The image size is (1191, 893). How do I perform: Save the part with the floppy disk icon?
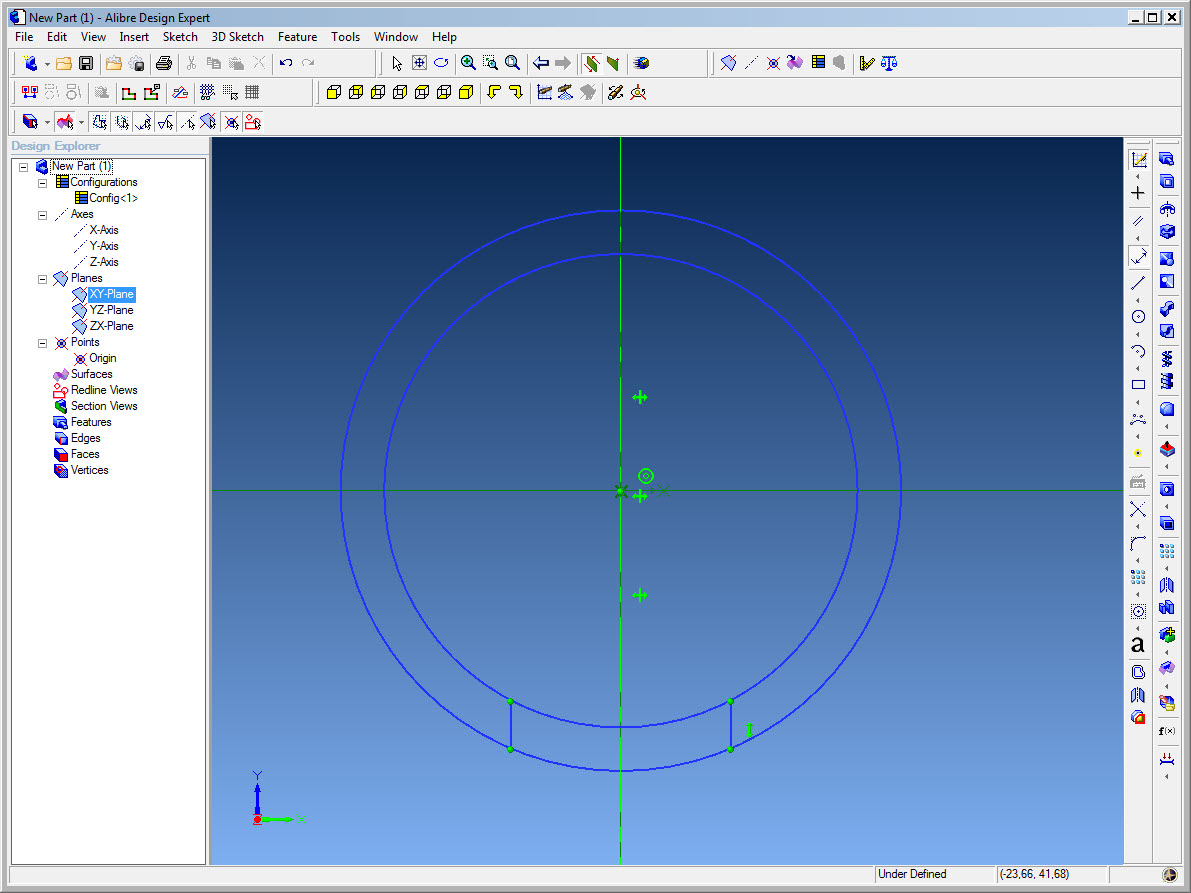point(86,63)
